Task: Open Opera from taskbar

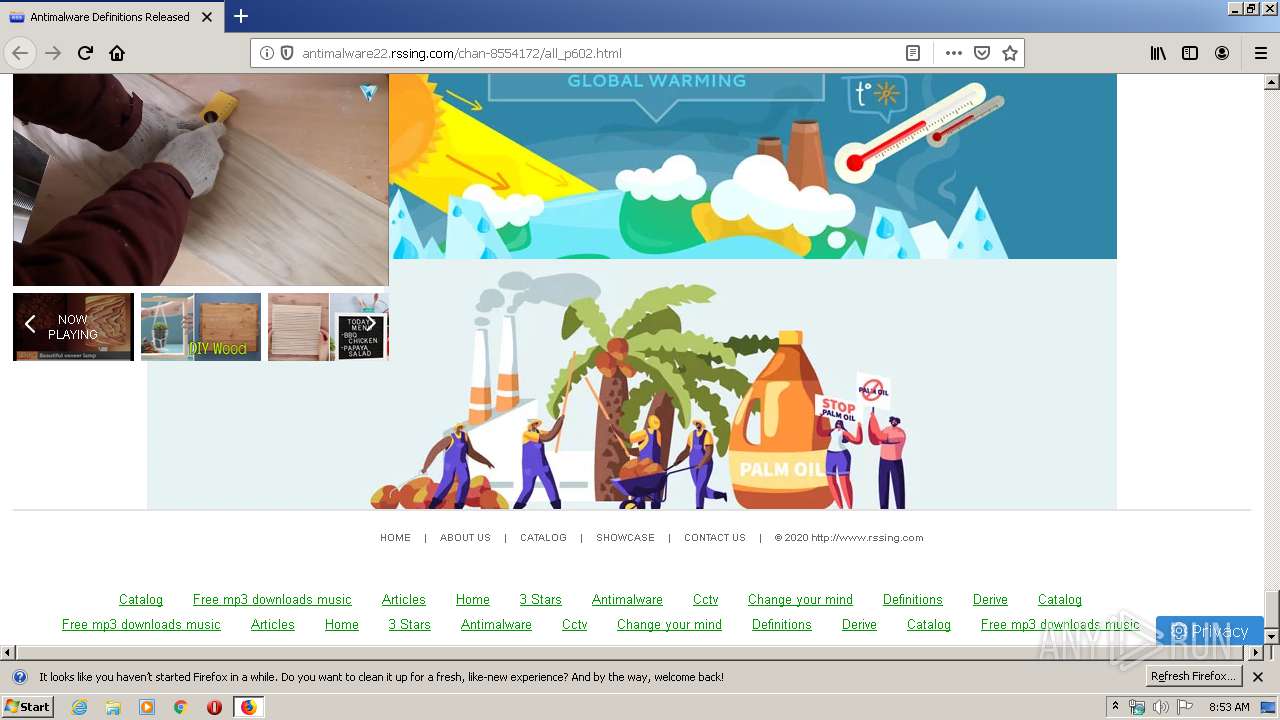Action: point(214,707)
